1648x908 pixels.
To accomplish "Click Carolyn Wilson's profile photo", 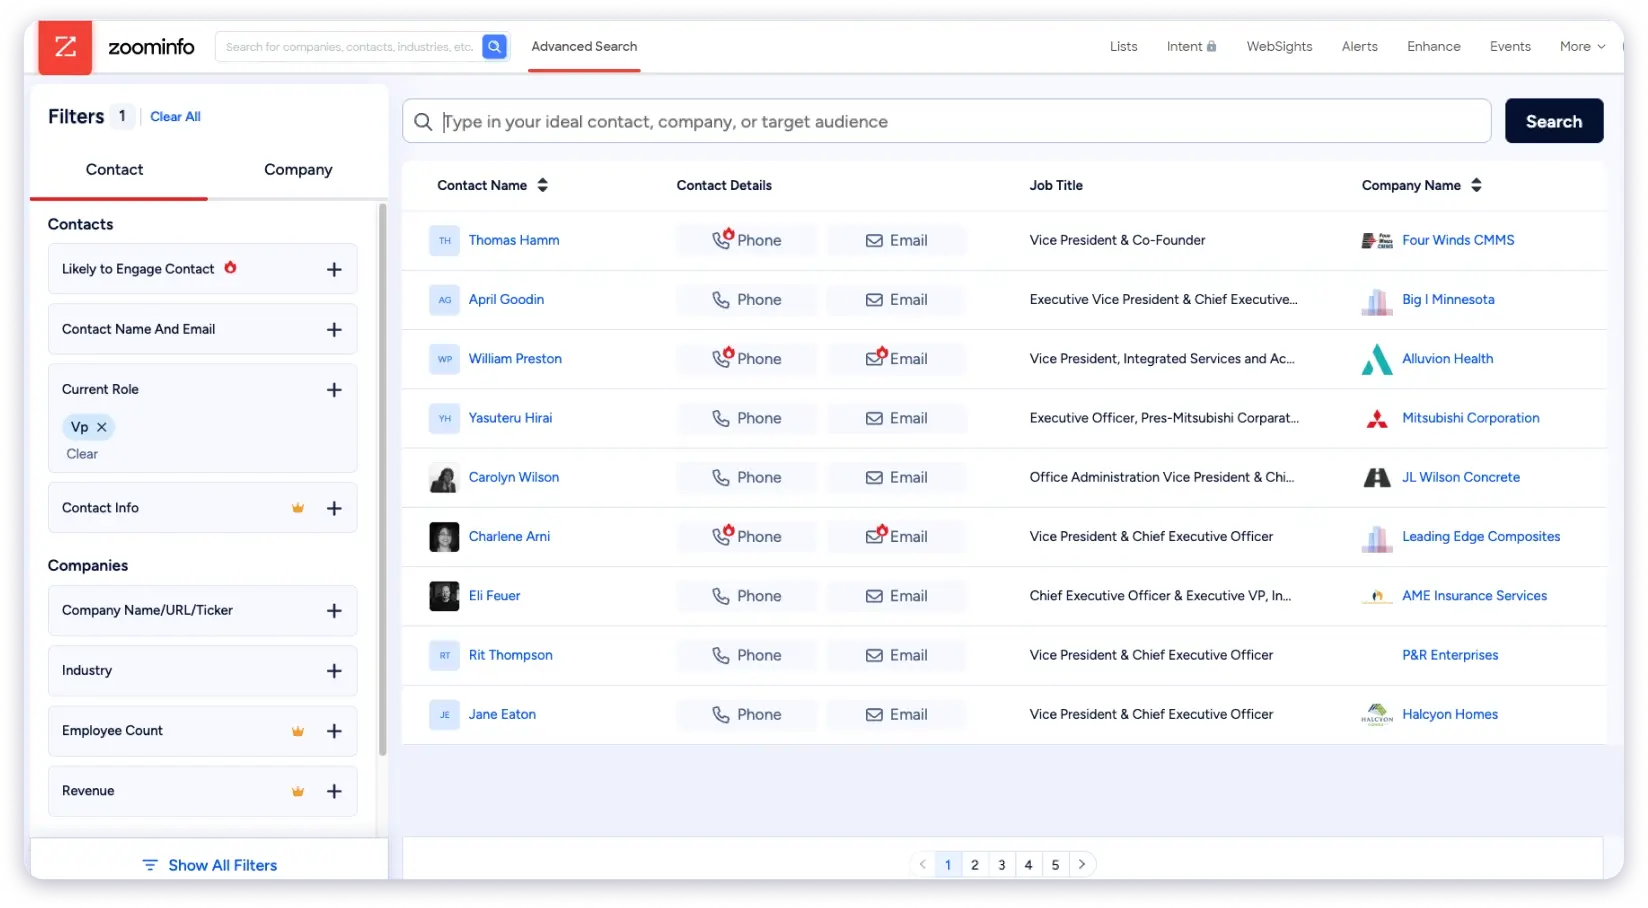I will pyautogui.click(x=444, y=478).
